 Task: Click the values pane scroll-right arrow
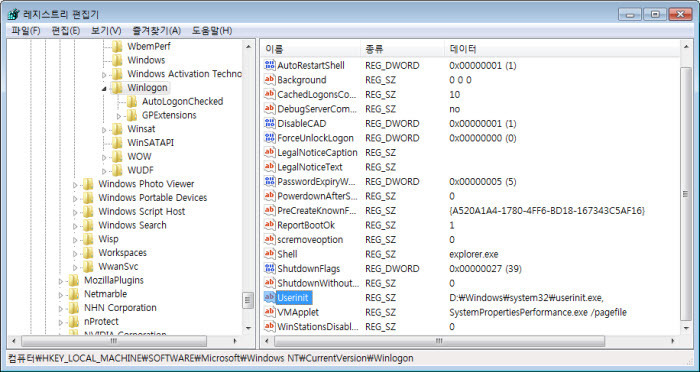pyautogui.click(x=673, y=341)
